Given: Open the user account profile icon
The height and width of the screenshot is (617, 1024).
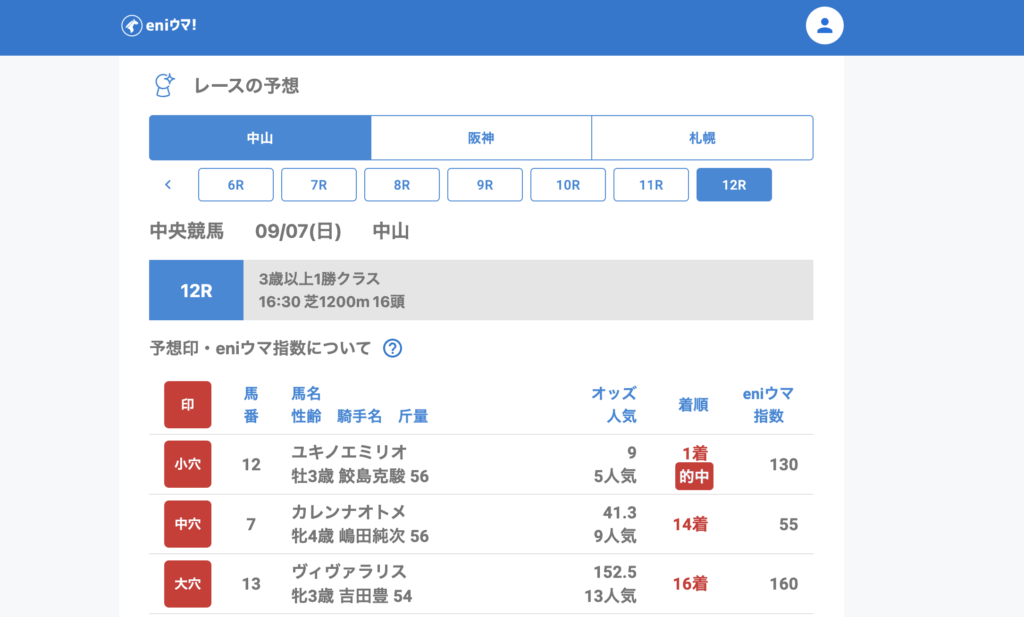Looking at the screenshot, I should click(824, 27).
